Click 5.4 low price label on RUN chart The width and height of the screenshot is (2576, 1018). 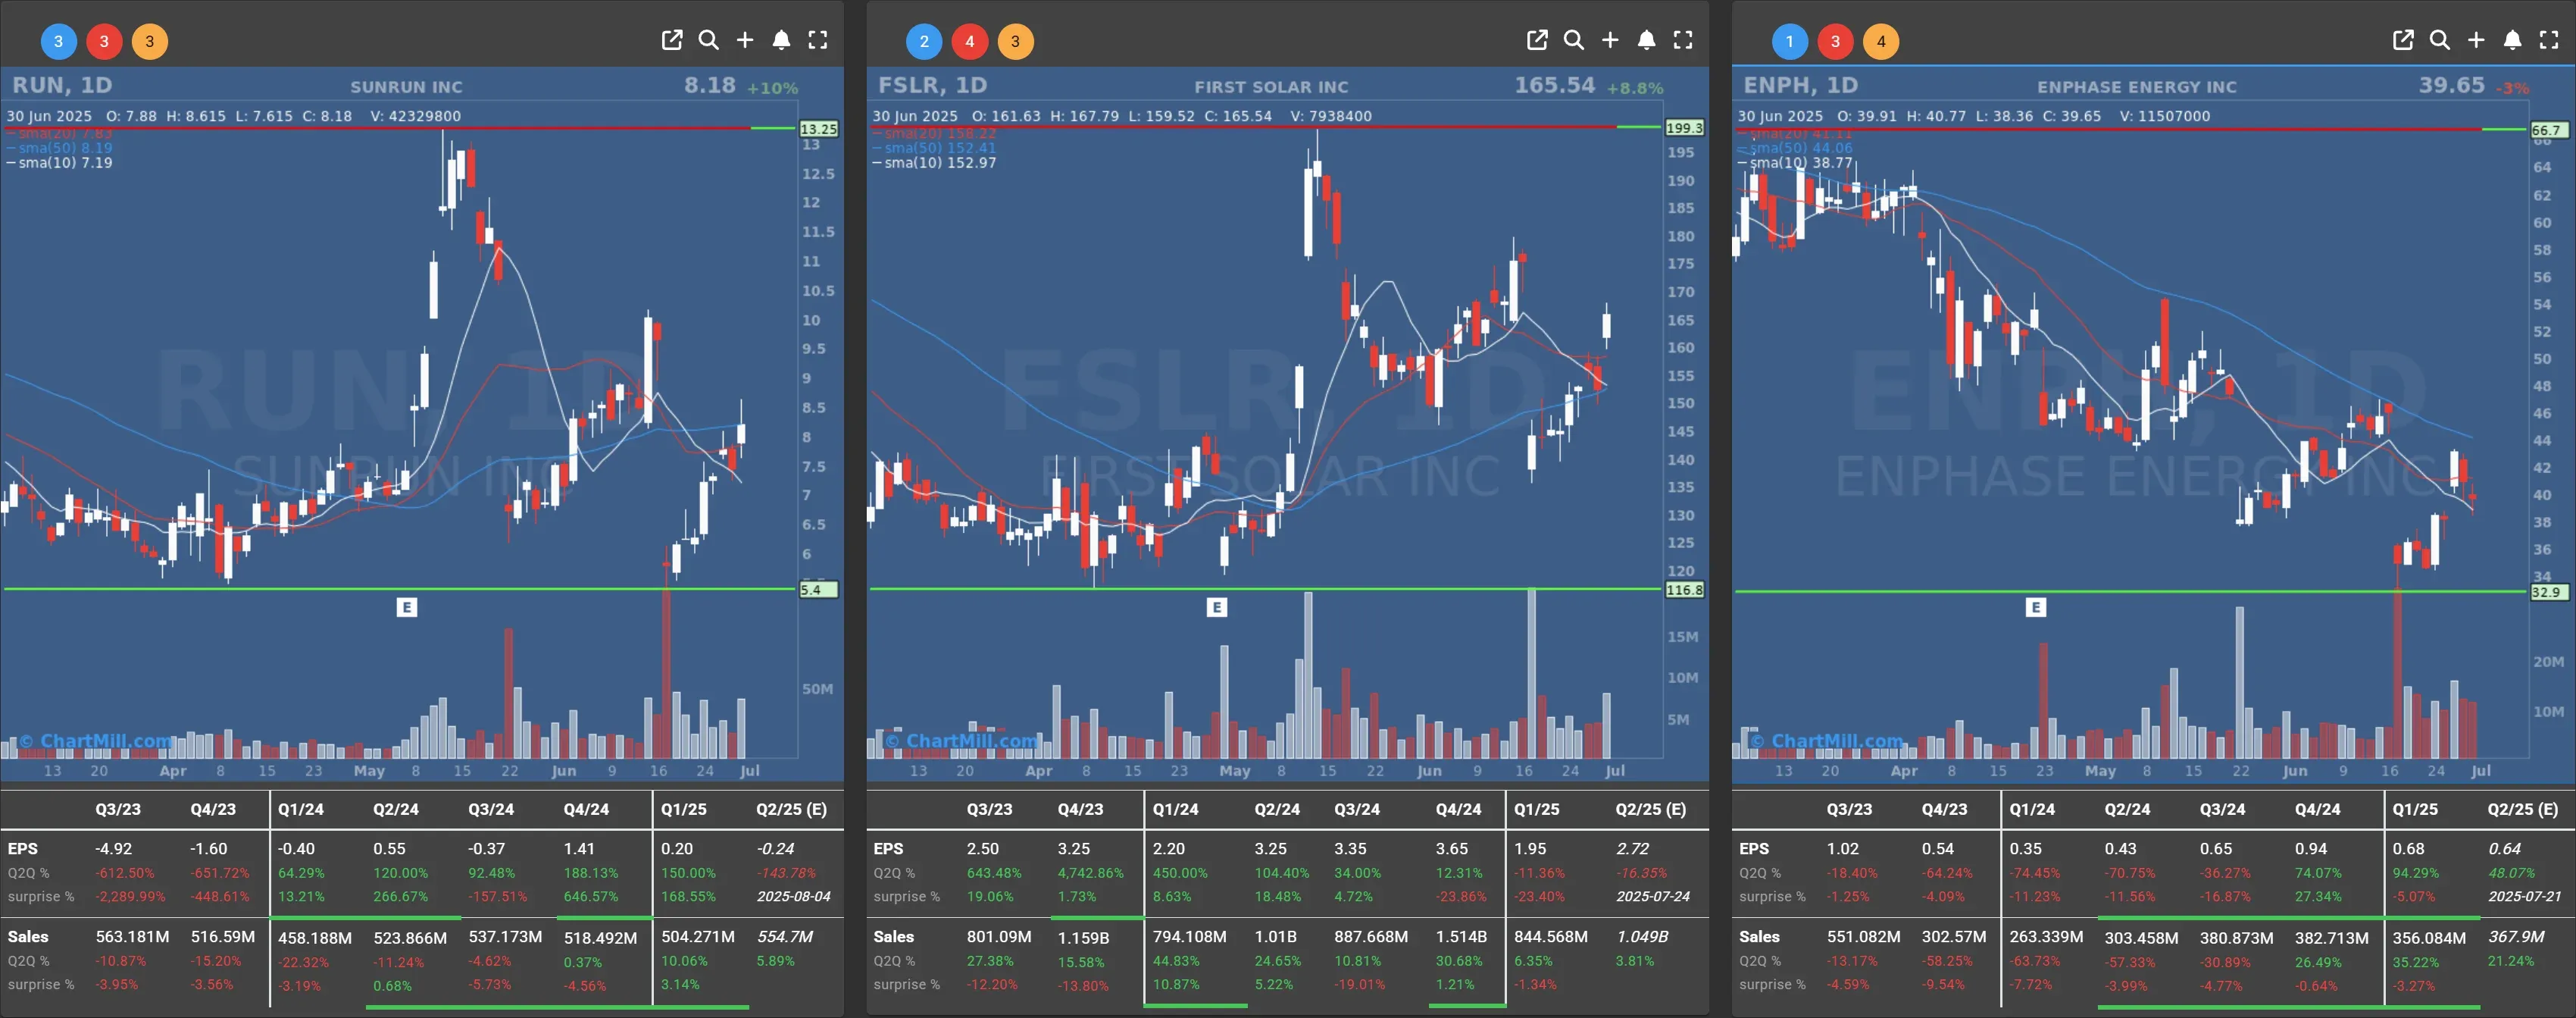[x=818, y=590]
